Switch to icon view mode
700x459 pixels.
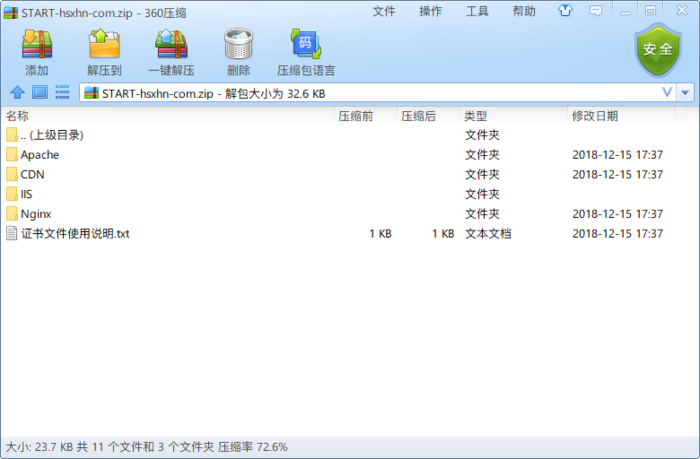pyautogui.click(x=40, y=92)
